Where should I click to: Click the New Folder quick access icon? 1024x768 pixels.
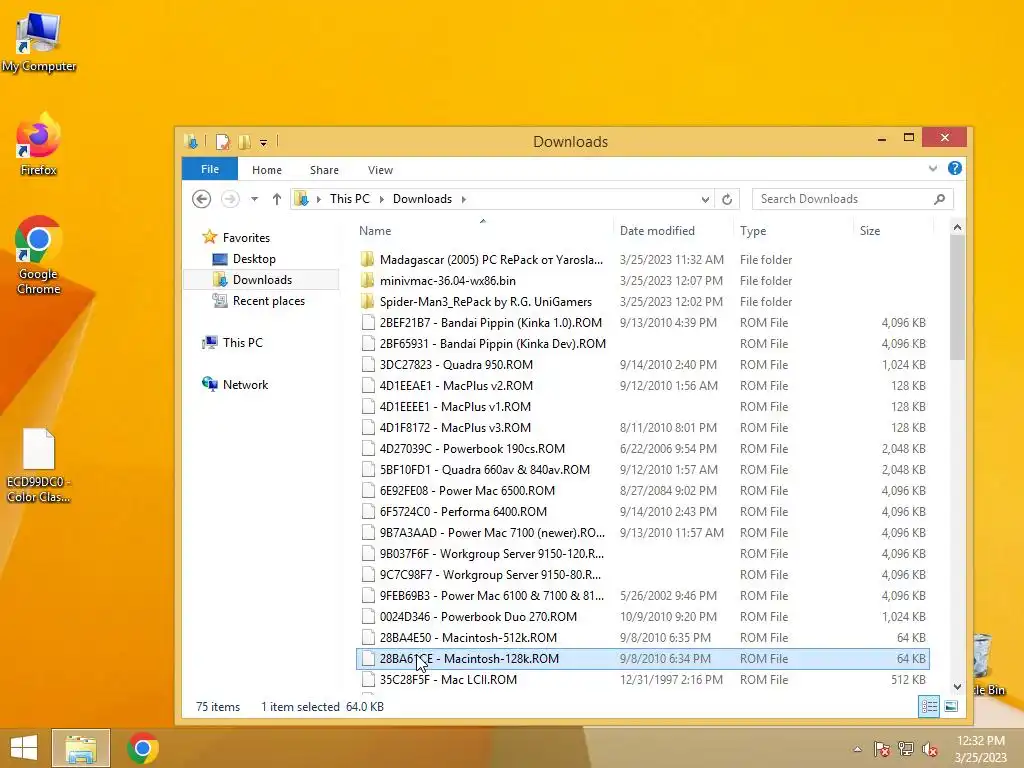(244, 142)
